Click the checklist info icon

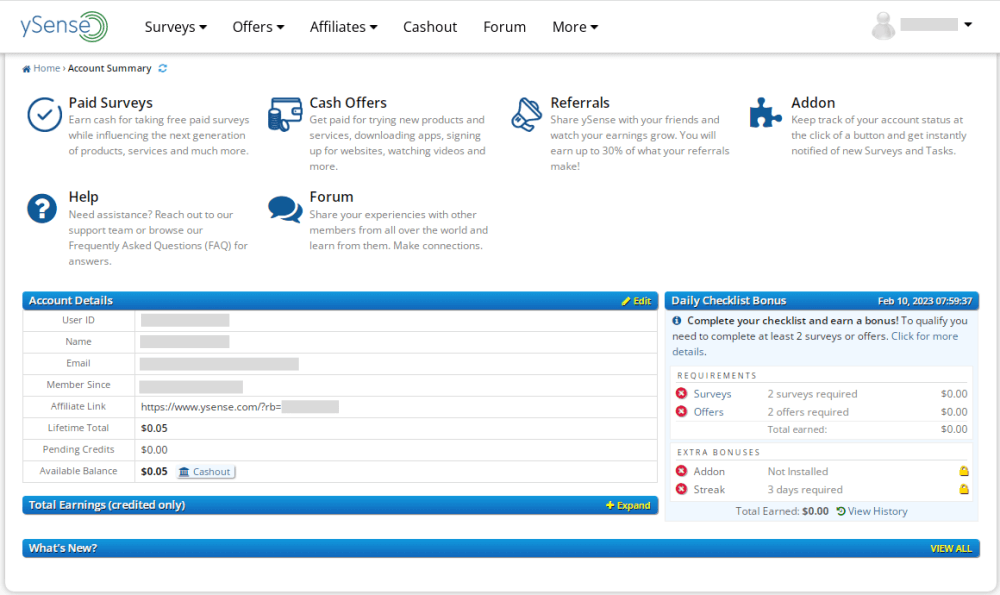[677, 321]
